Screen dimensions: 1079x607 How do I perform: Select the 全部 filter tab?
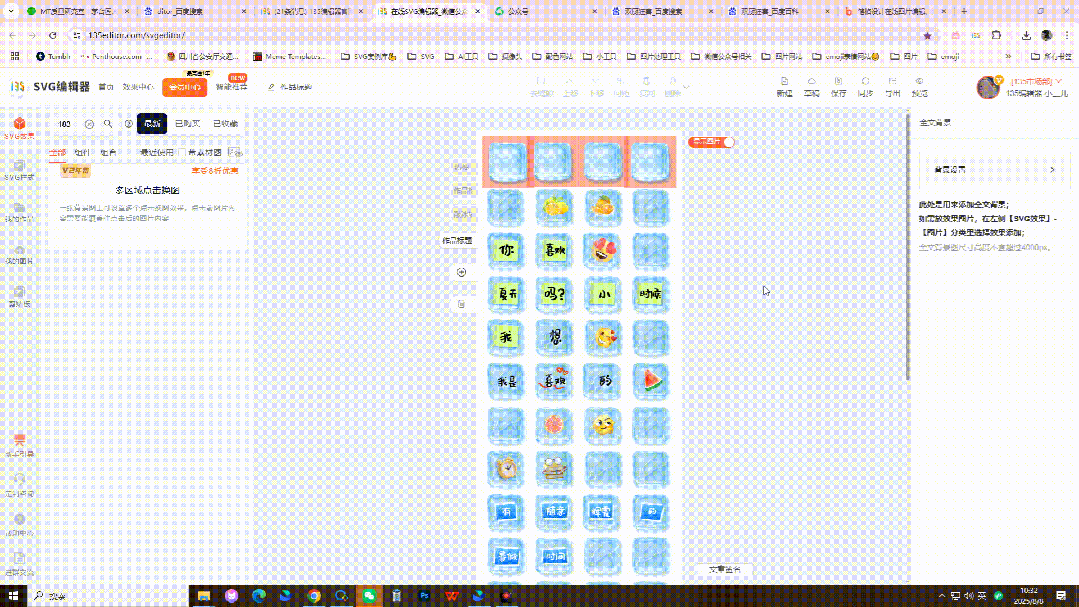point(57,153)
